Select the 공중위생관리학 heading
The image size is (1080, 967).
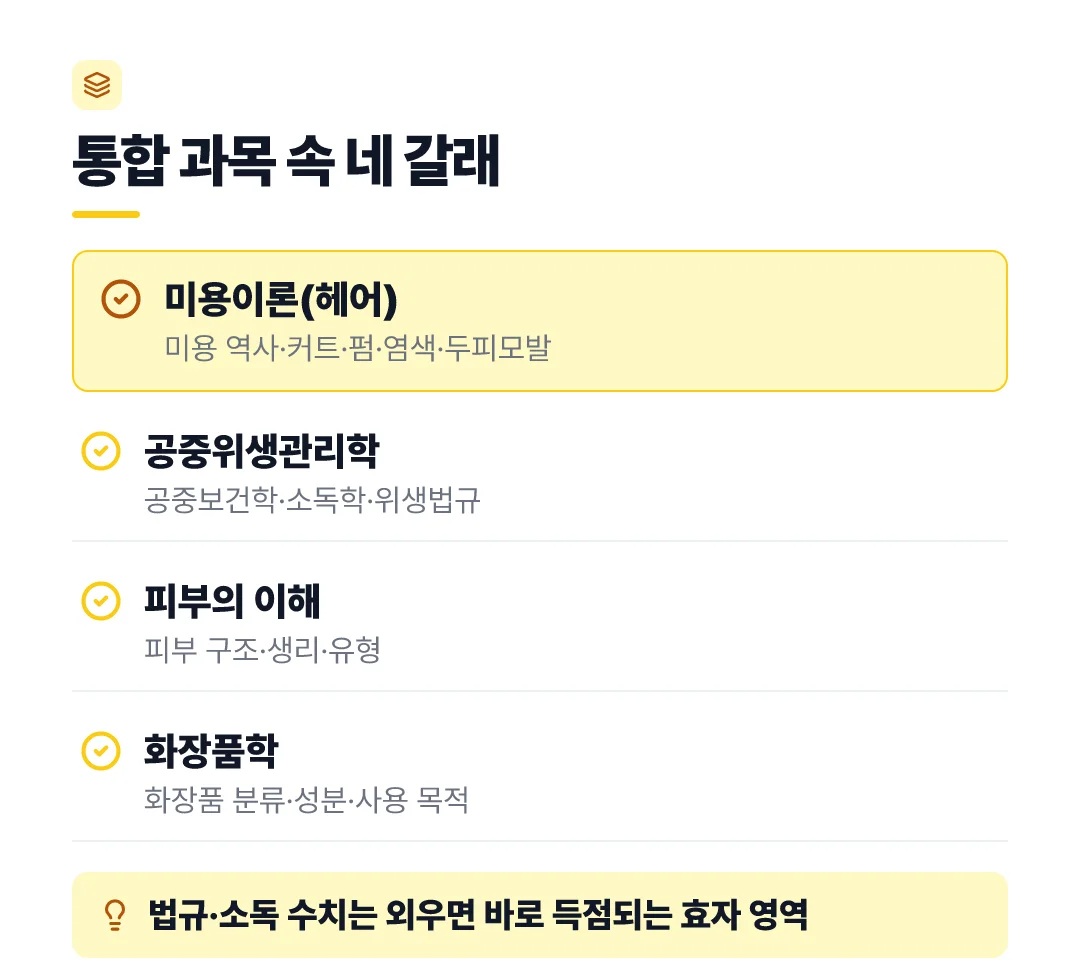(262, 451)
